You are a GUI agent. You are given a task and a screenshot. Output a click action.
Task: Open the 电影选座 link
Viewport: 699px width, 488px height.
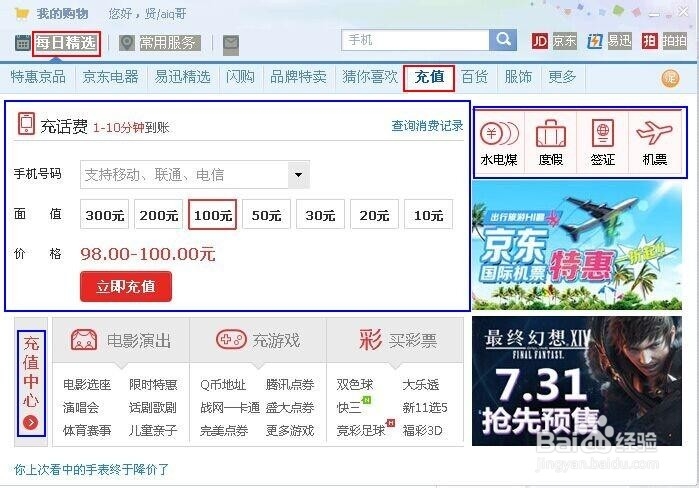click(87, 385)
